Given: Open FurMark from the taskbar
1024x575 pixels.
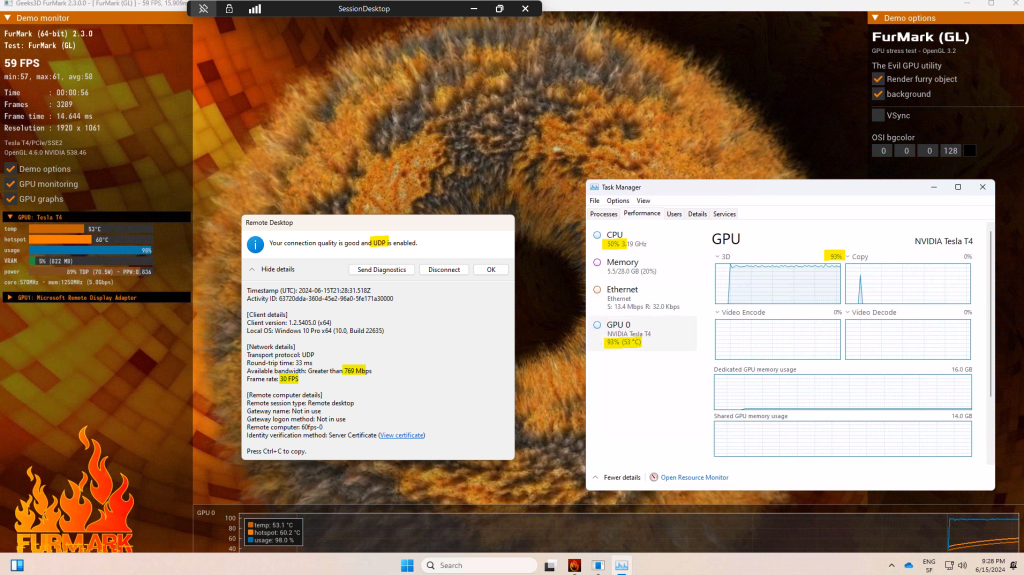Looking at the screenshot, I should pos(574,565).
